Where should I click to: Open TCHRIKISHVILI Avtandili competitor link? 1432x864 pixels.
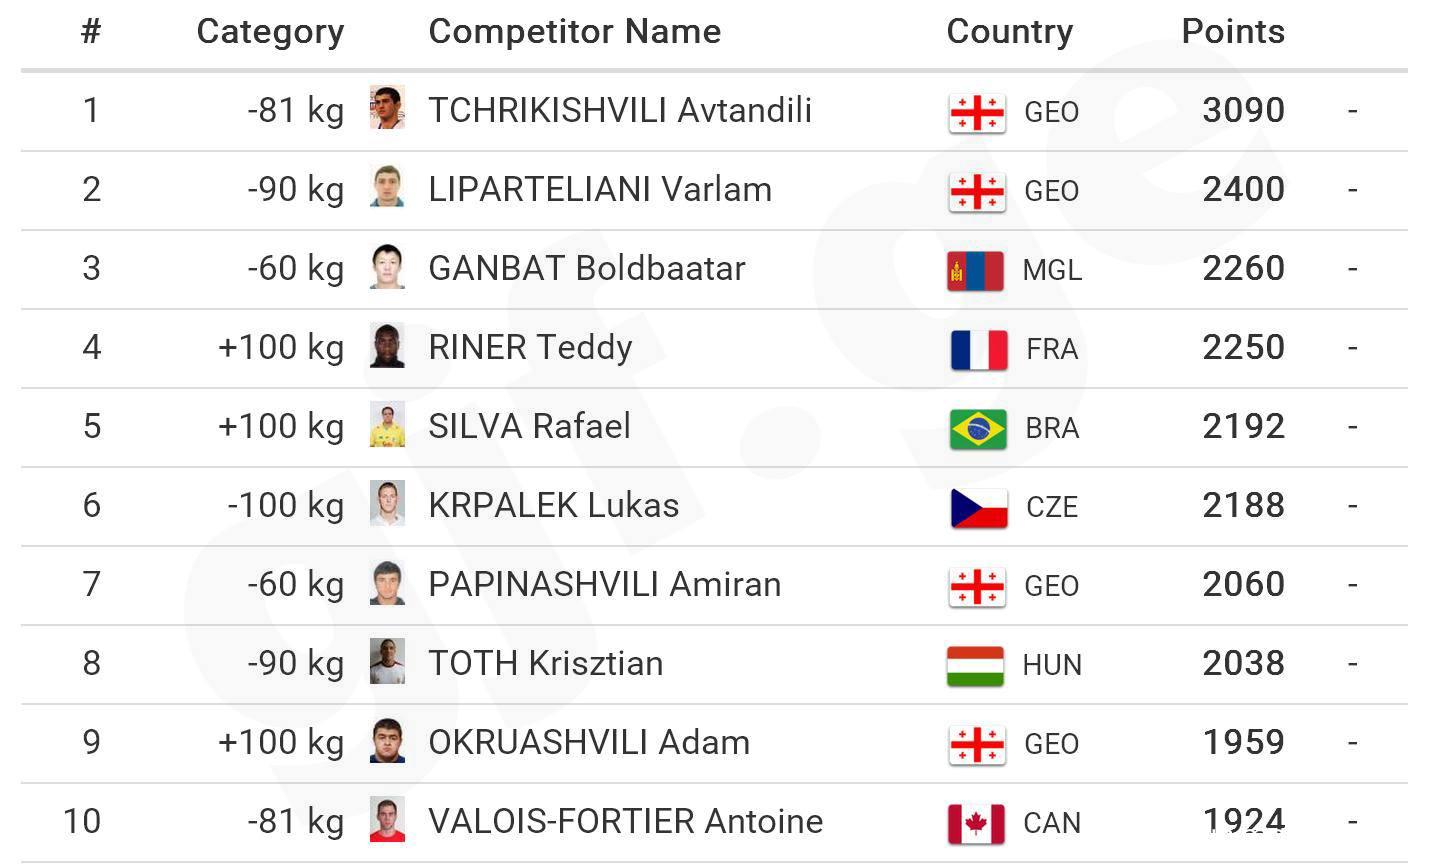620,110
